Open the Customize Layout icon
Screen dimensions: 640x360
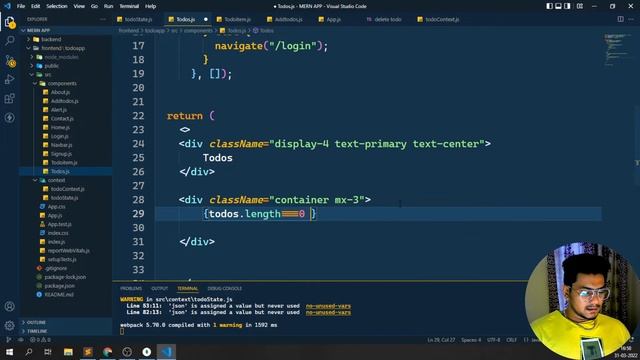pyautogui.click(x=580, y=6)
